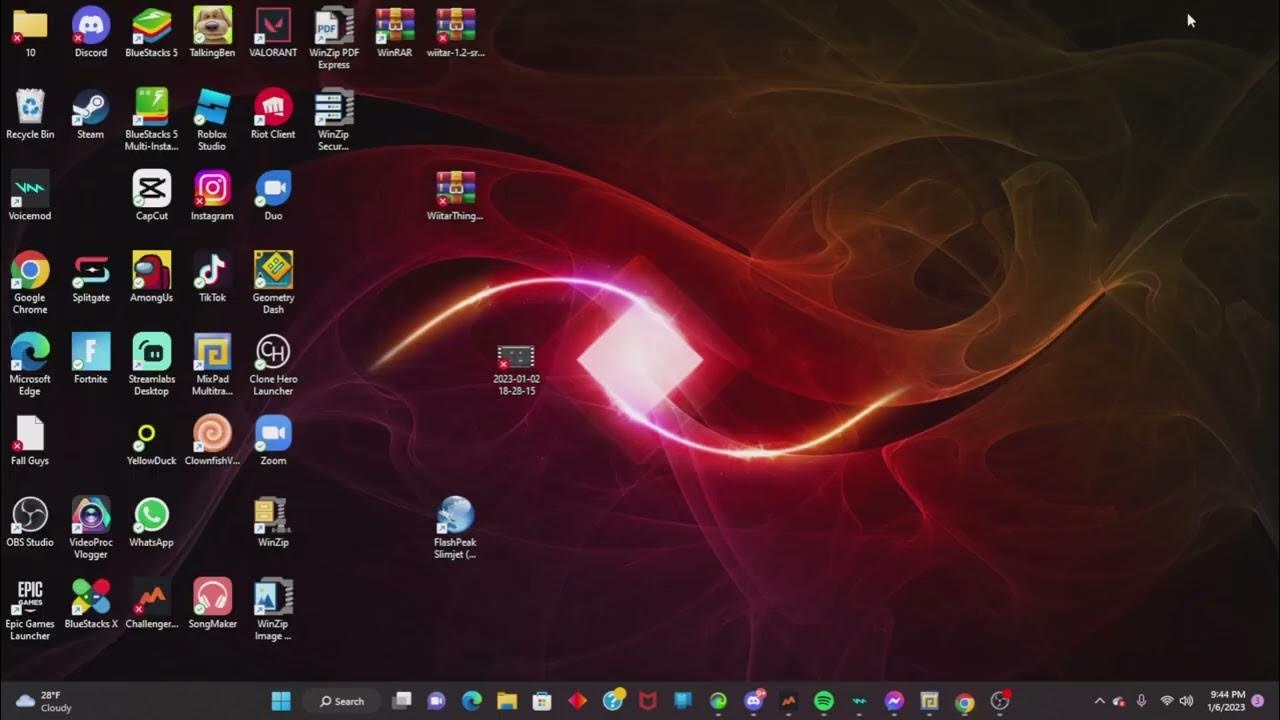The image size is (1280, 720).
Task: Select the Riot Client shortcut
Action: [273, 114]
